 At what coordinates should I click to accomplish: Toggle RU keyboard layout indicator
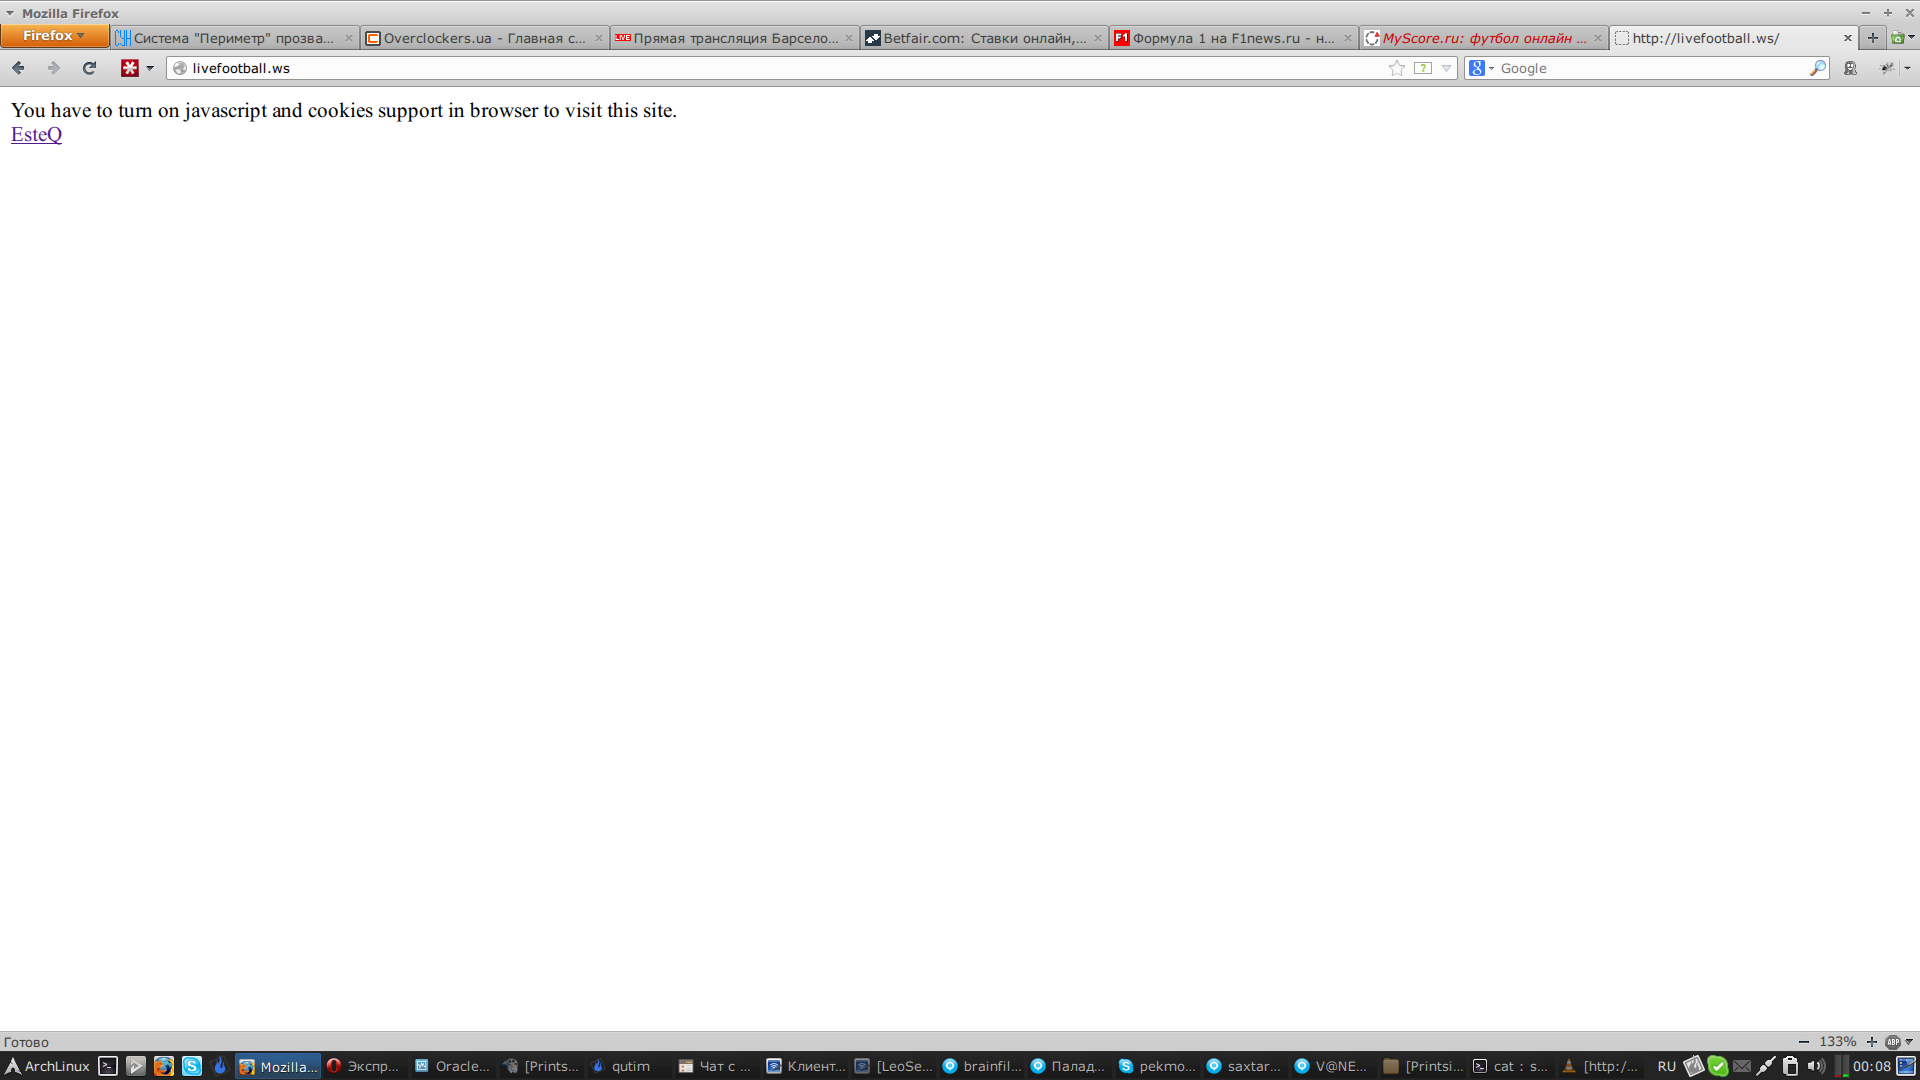[1666, 1066]
